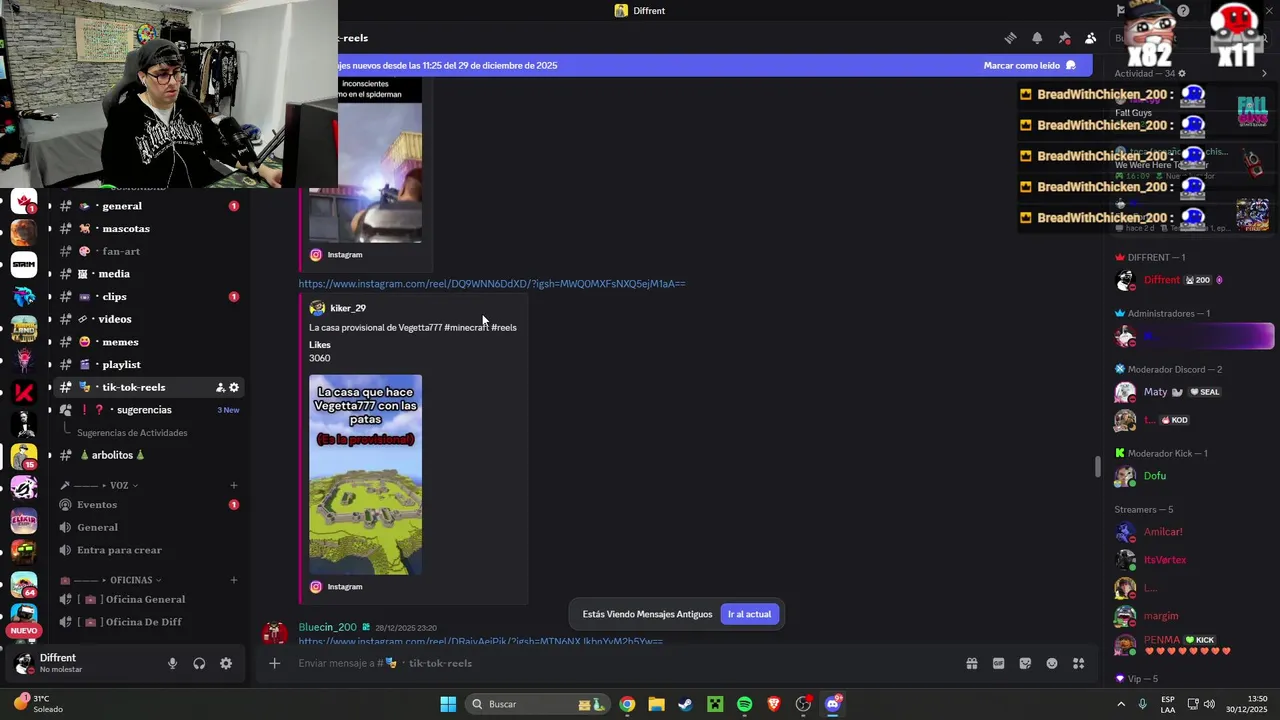
Task: Open Vegetta777 casa reel thumbnail
Action: 365,475
